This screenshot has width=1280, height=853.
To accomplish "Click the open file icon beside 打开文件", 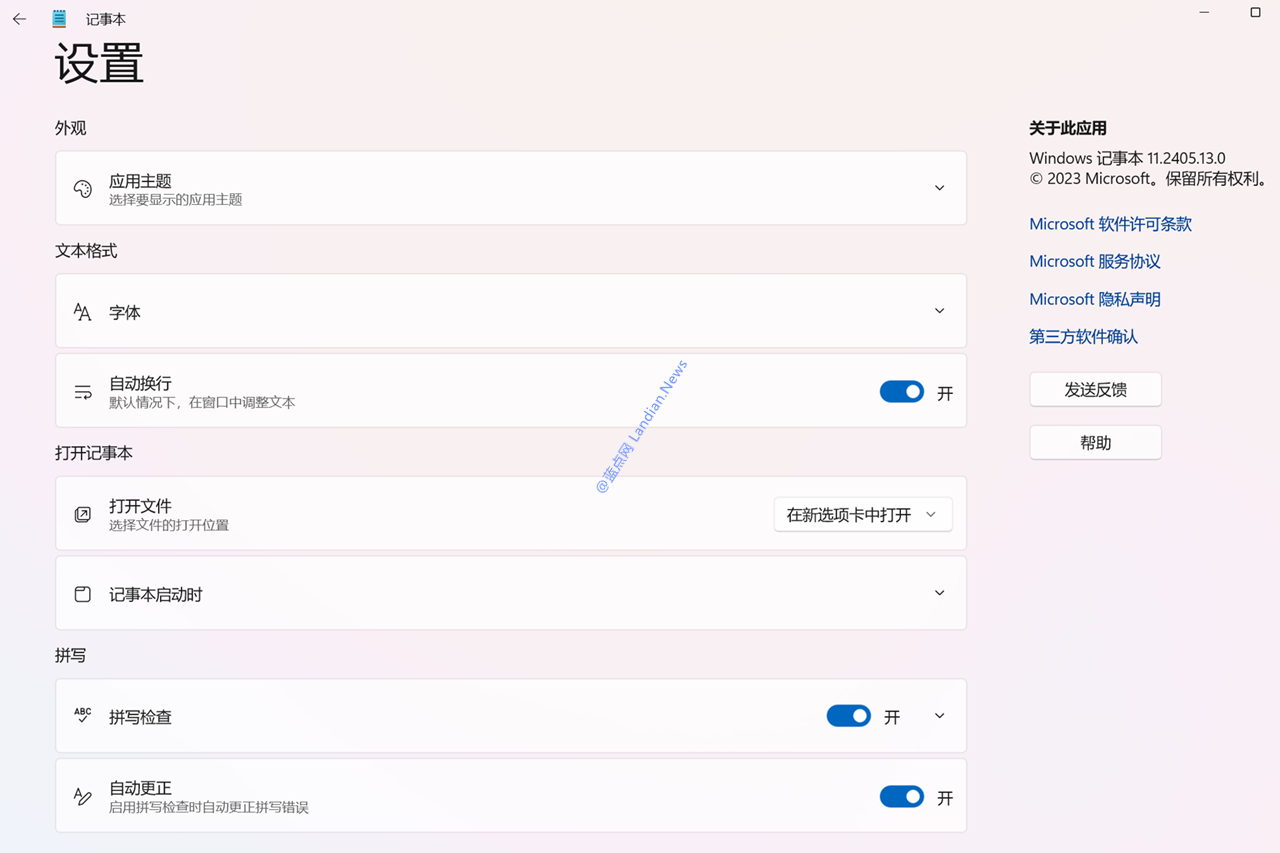I will coord(83,514).
